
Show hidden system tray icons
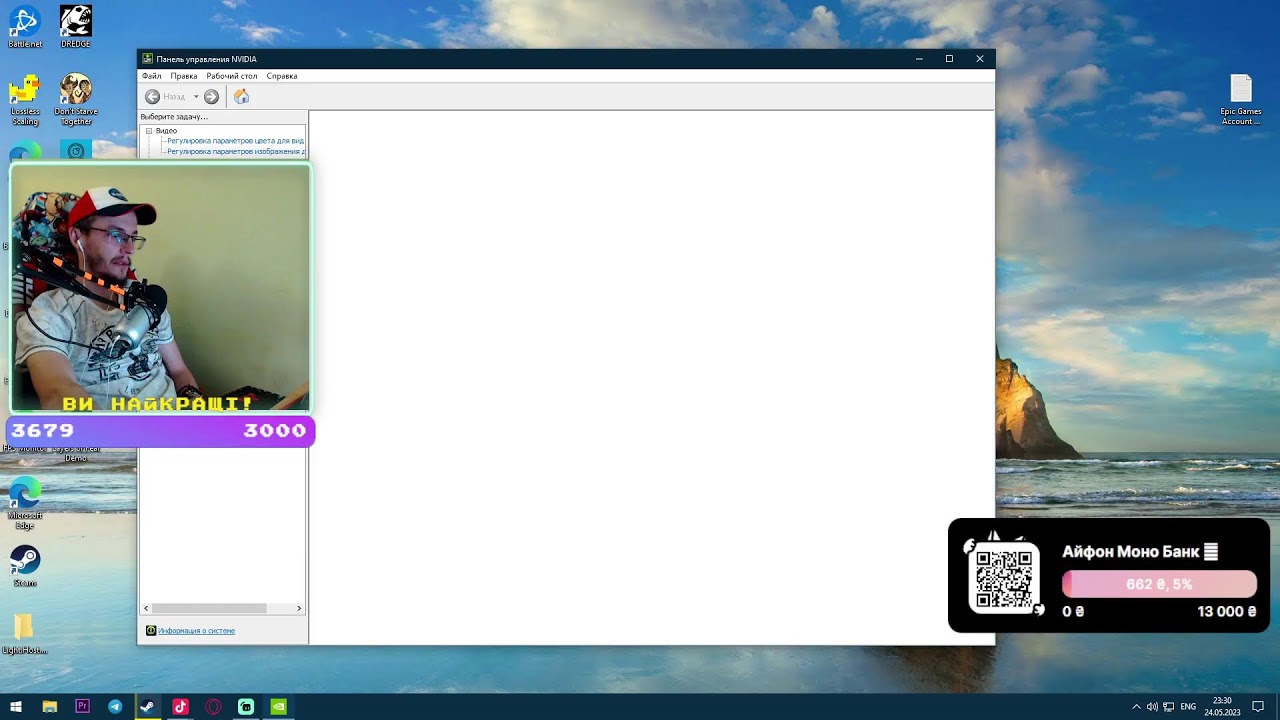pyautogui.click(x=1136, y=707)
